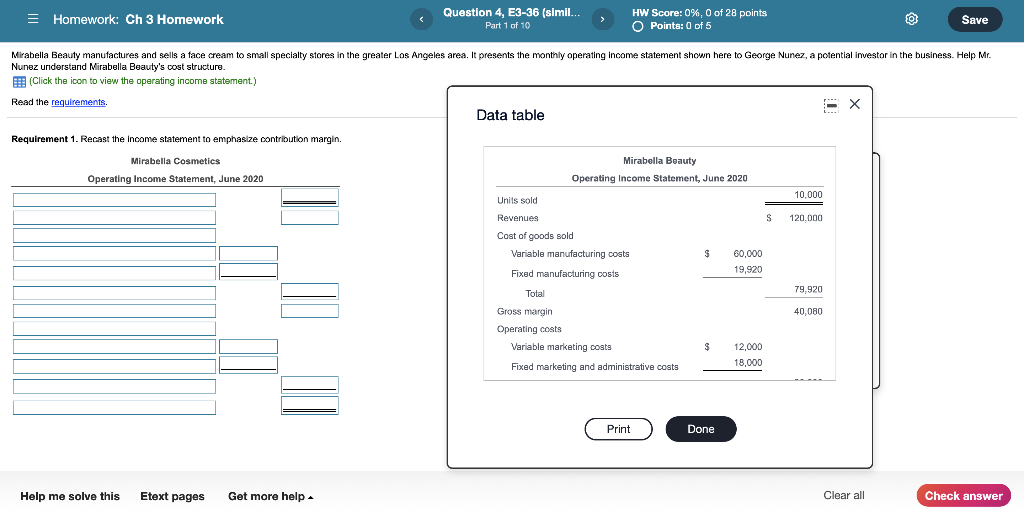
Task: Open Help me solve this
Action: (70, 496)
